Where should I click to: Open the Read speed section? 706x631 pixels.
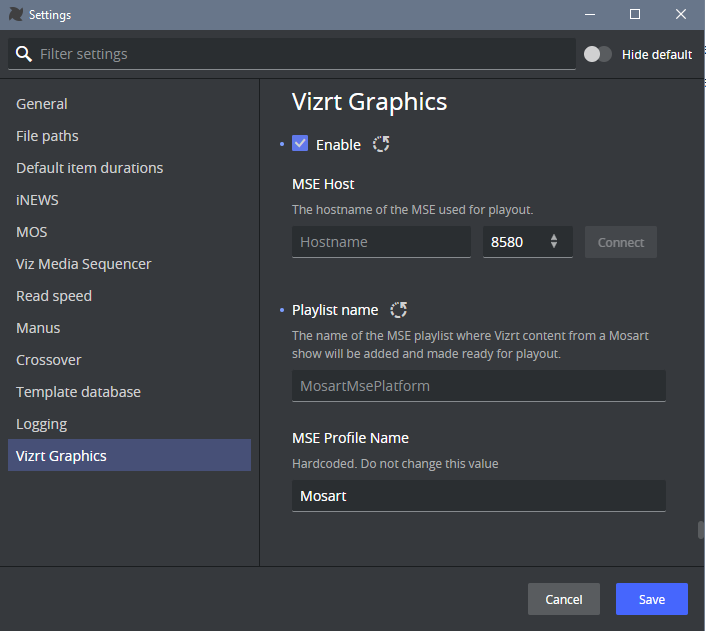point(129,296)
